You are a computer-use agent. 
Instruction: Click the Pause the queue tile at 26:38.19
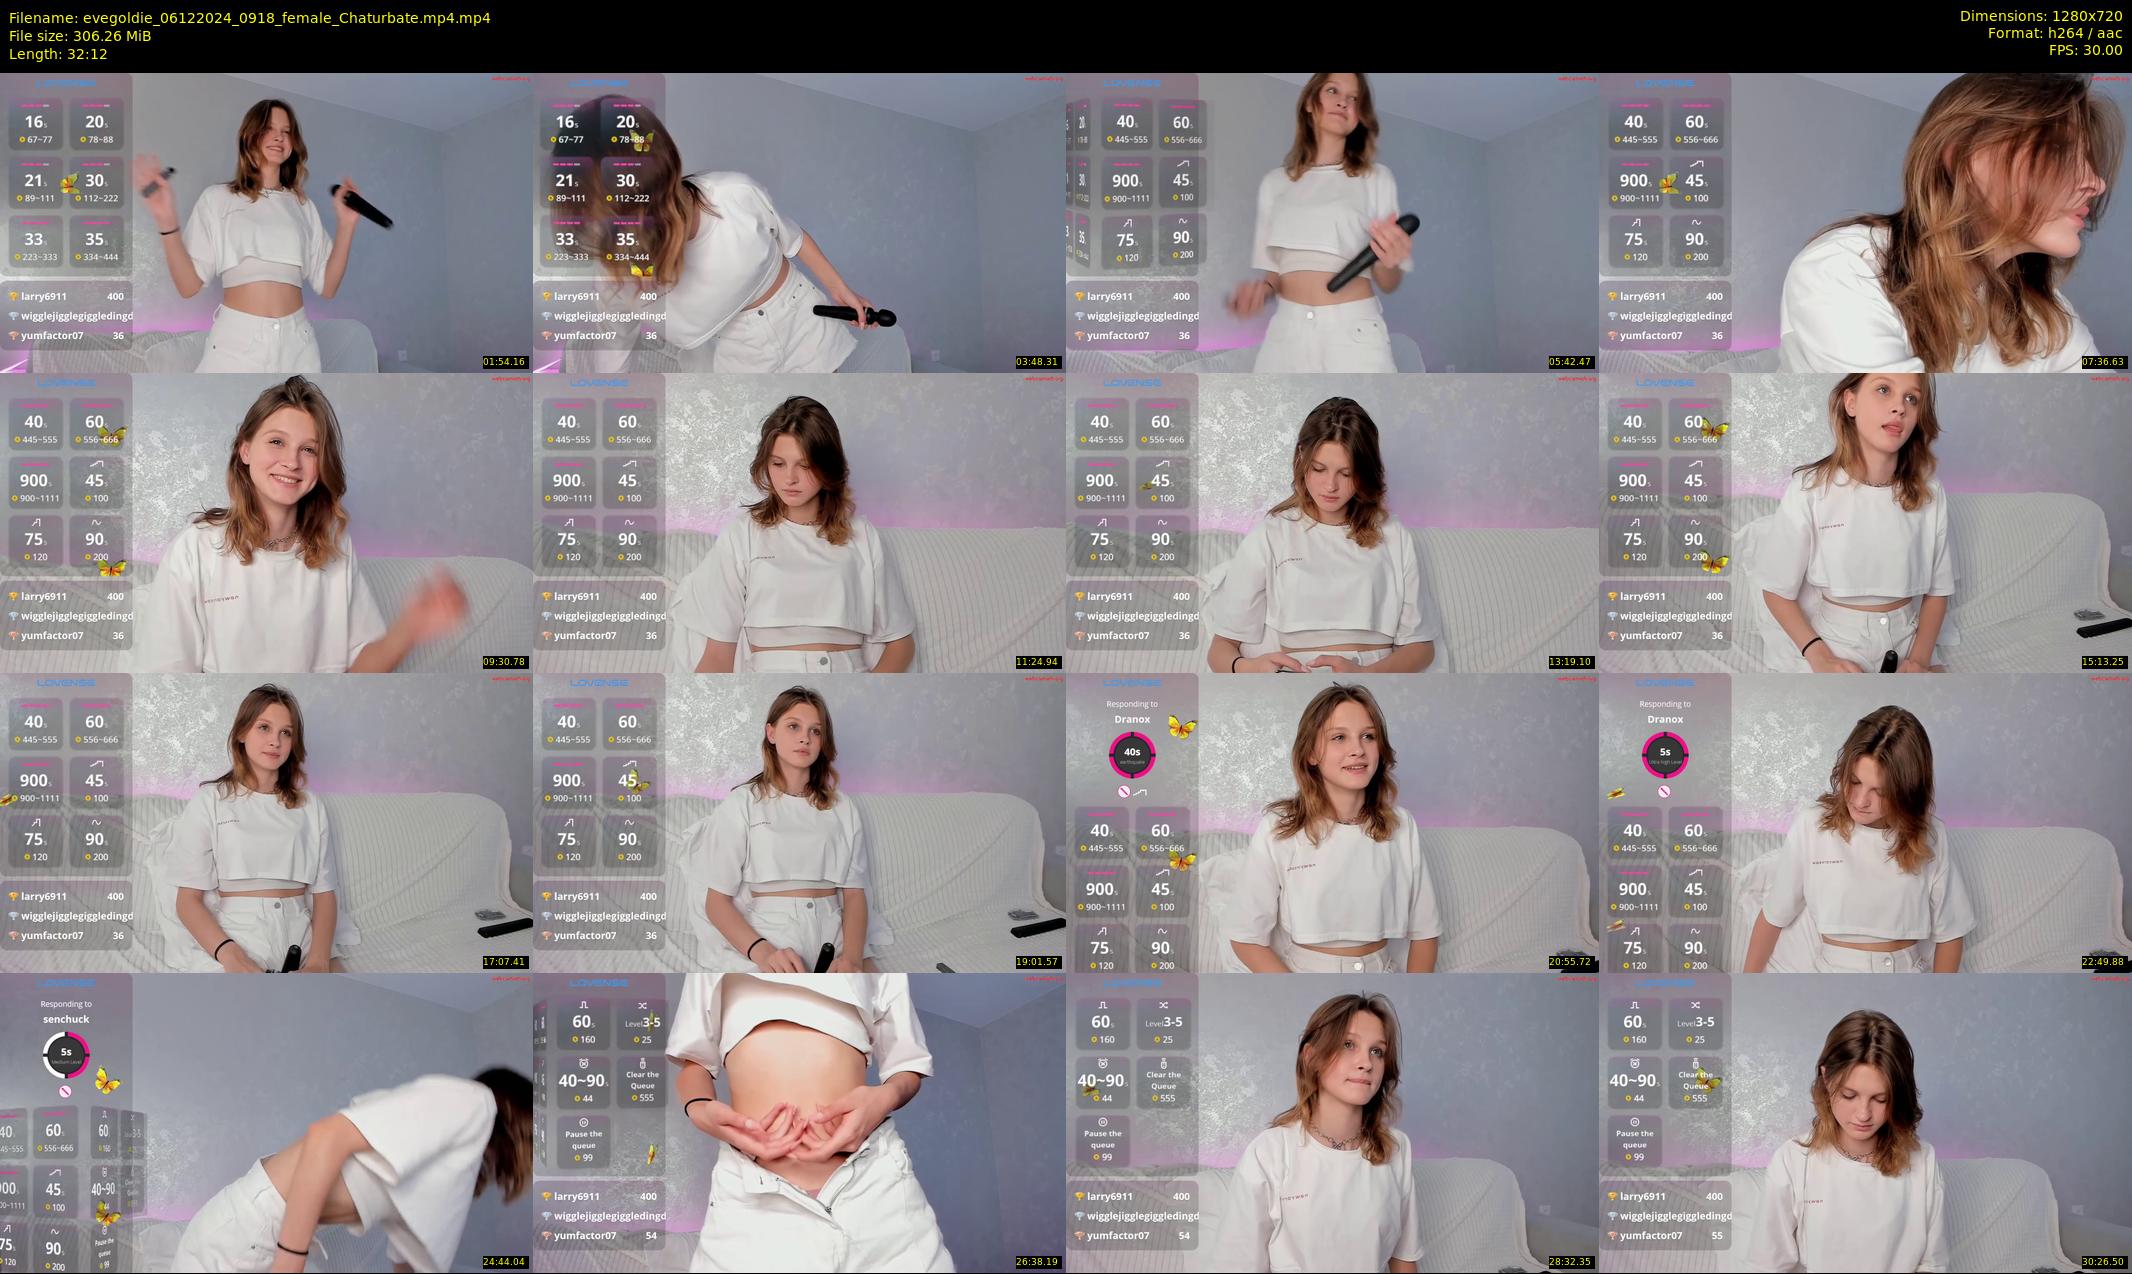[x=583, y=1142]
